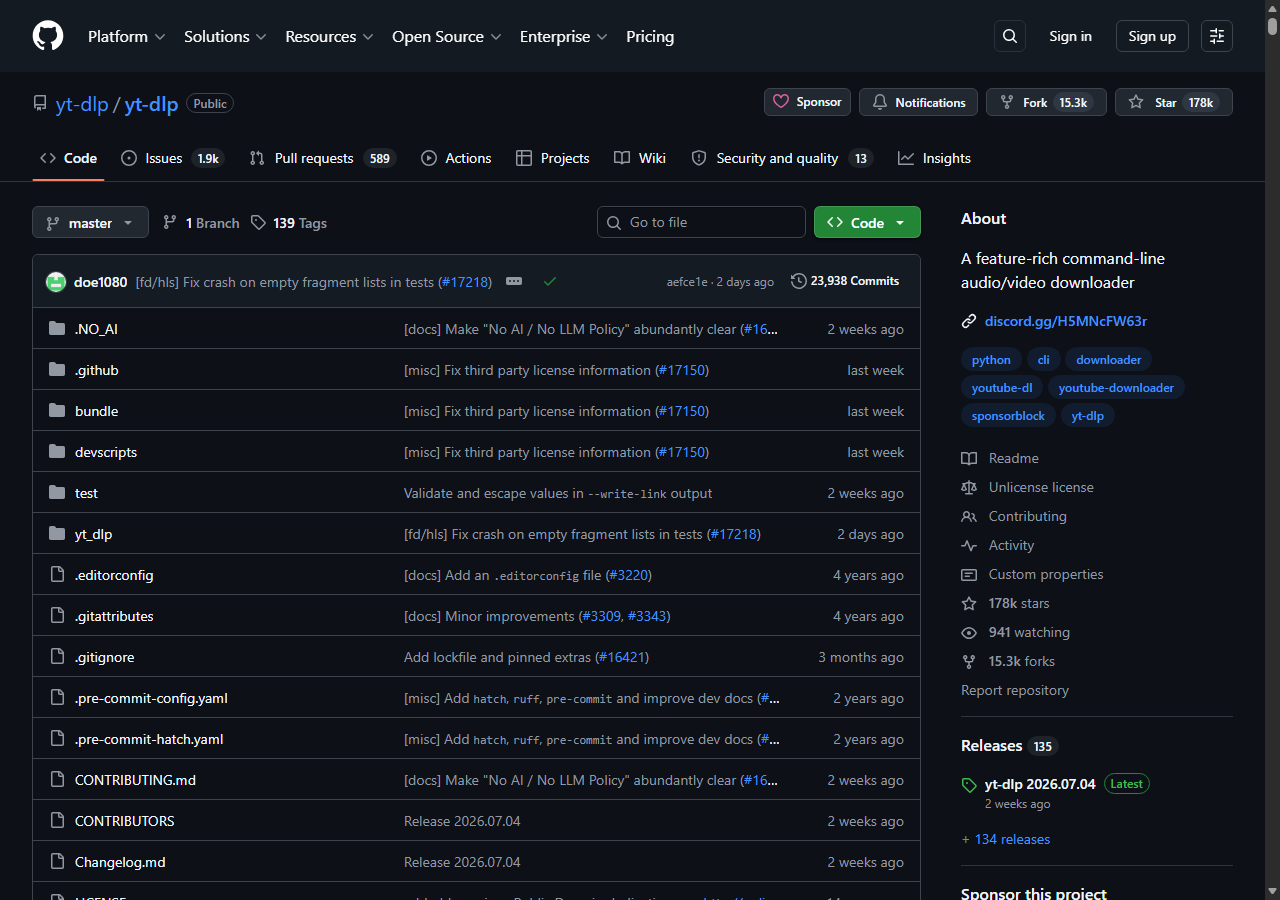Open commit hash aefce1e

tap(687, 282)
